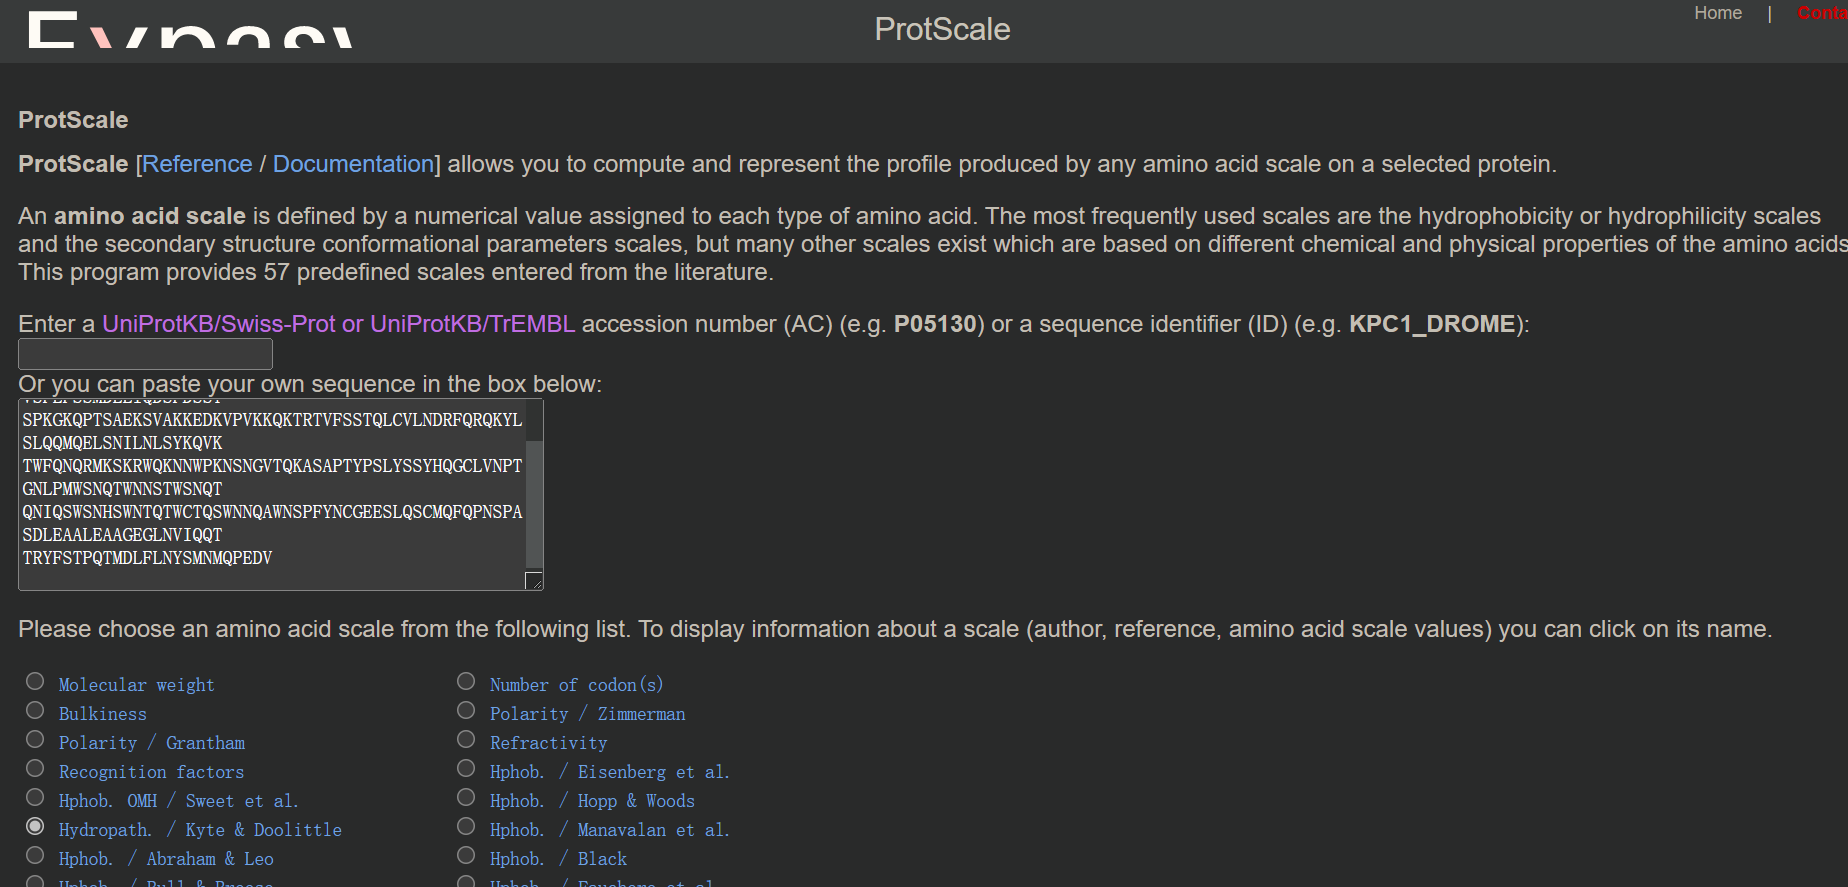Click the example accession P05130 text
This screenshot has height=887, width=1848.
click(x=935, y=324)
